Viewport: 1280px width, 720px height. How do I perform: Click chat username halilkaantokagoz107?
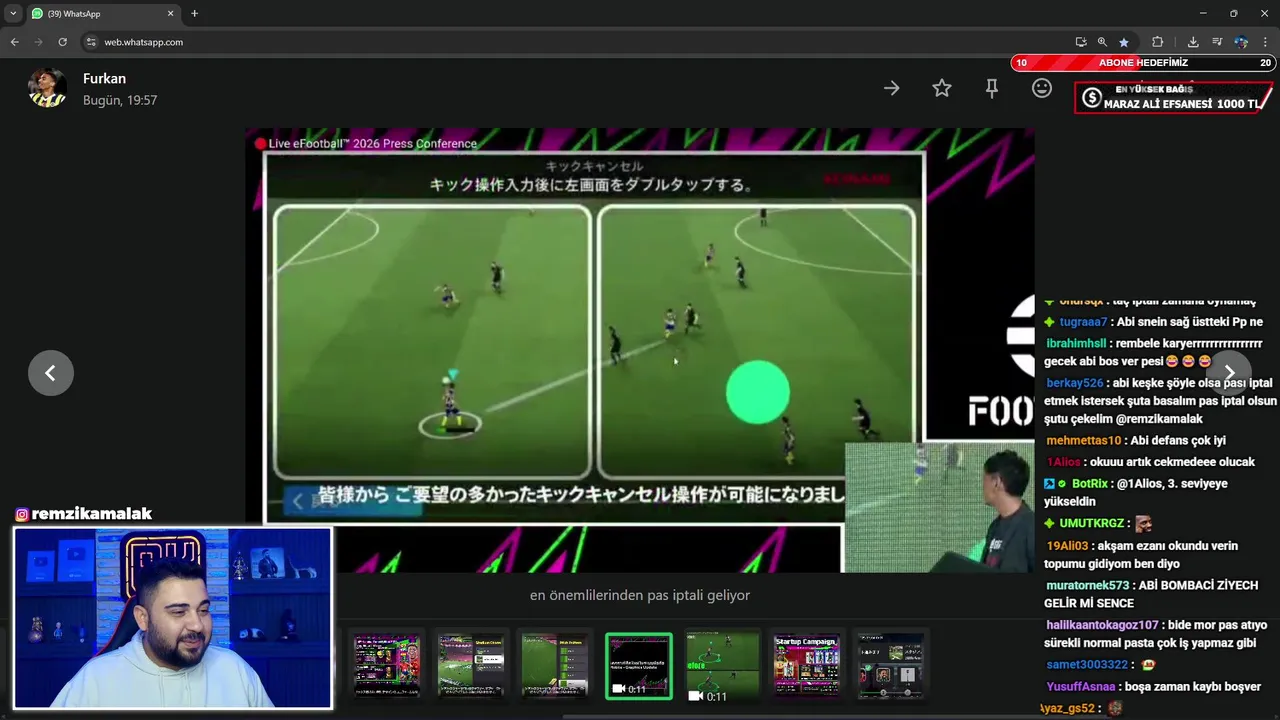pyautogui.click(x=1102, y=625)
